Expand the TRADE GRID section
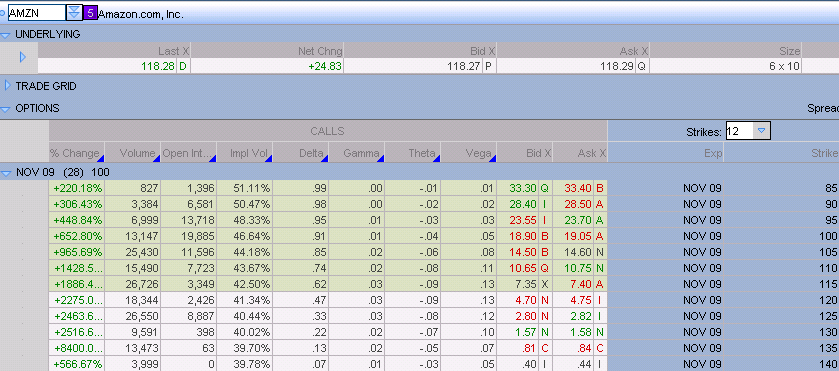The image size is (839, 371). click(x=7, y=86)
